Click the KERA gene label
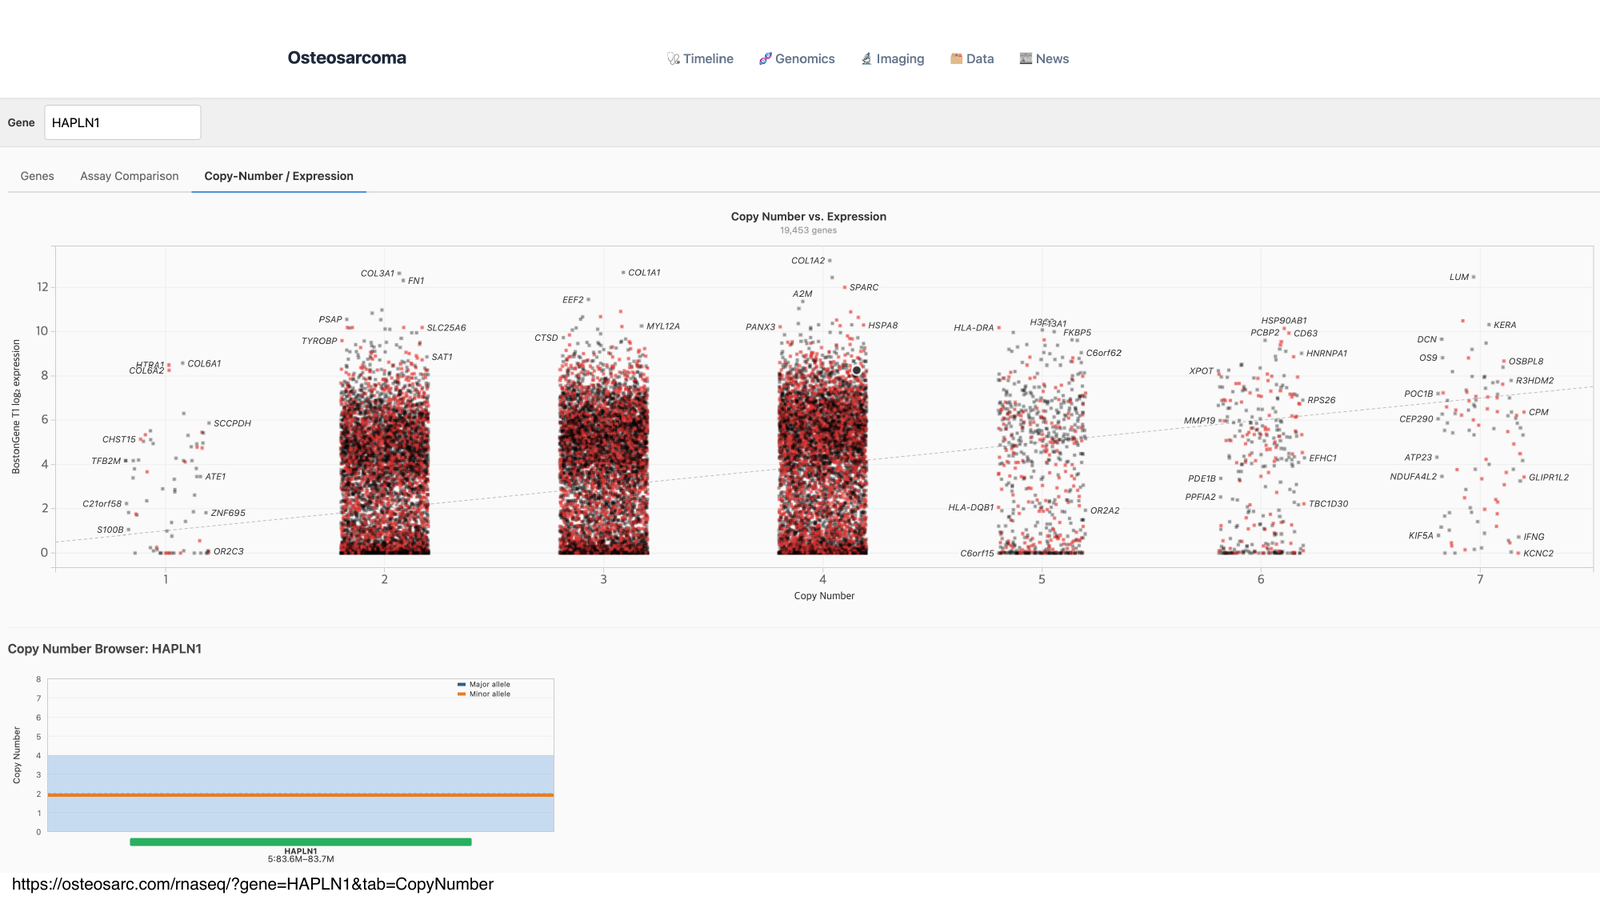 tap(1505, 325)
